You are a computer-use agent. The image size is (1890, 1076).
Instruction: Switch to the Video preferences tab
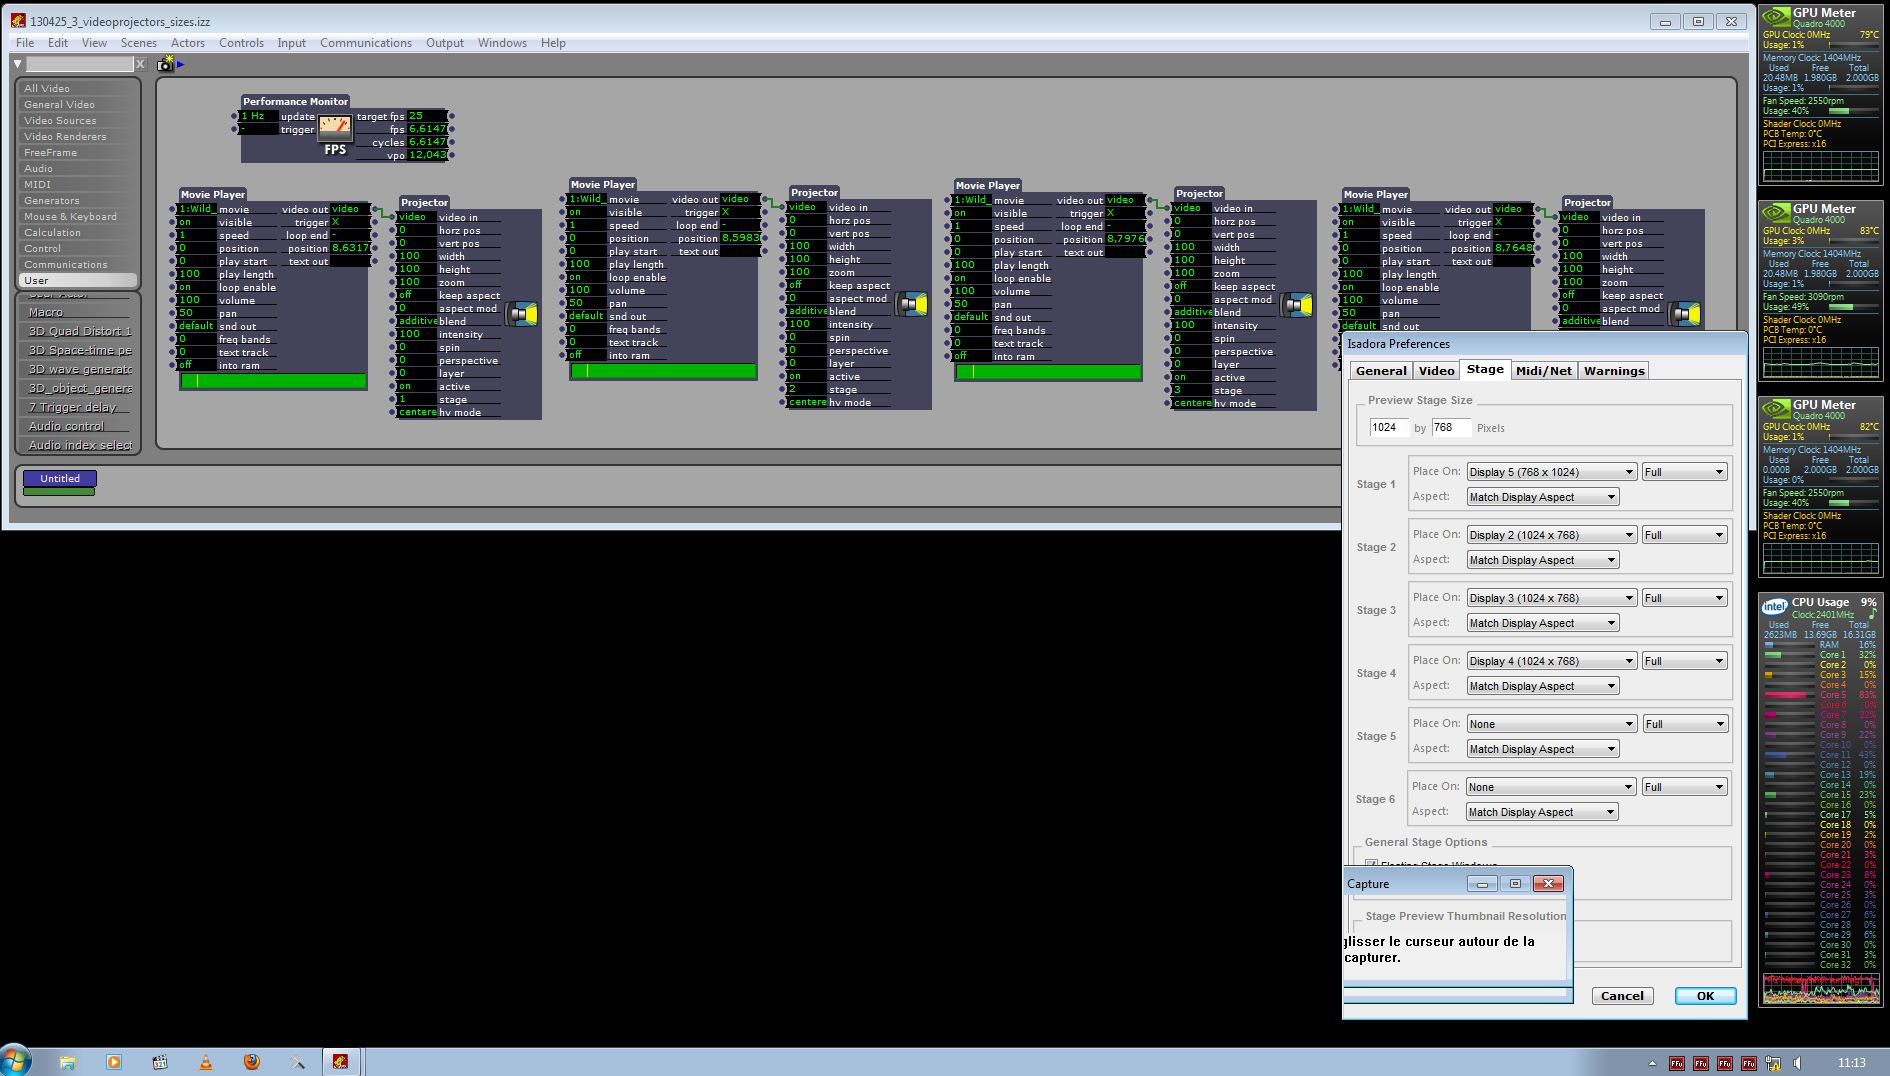[1436, 371]
